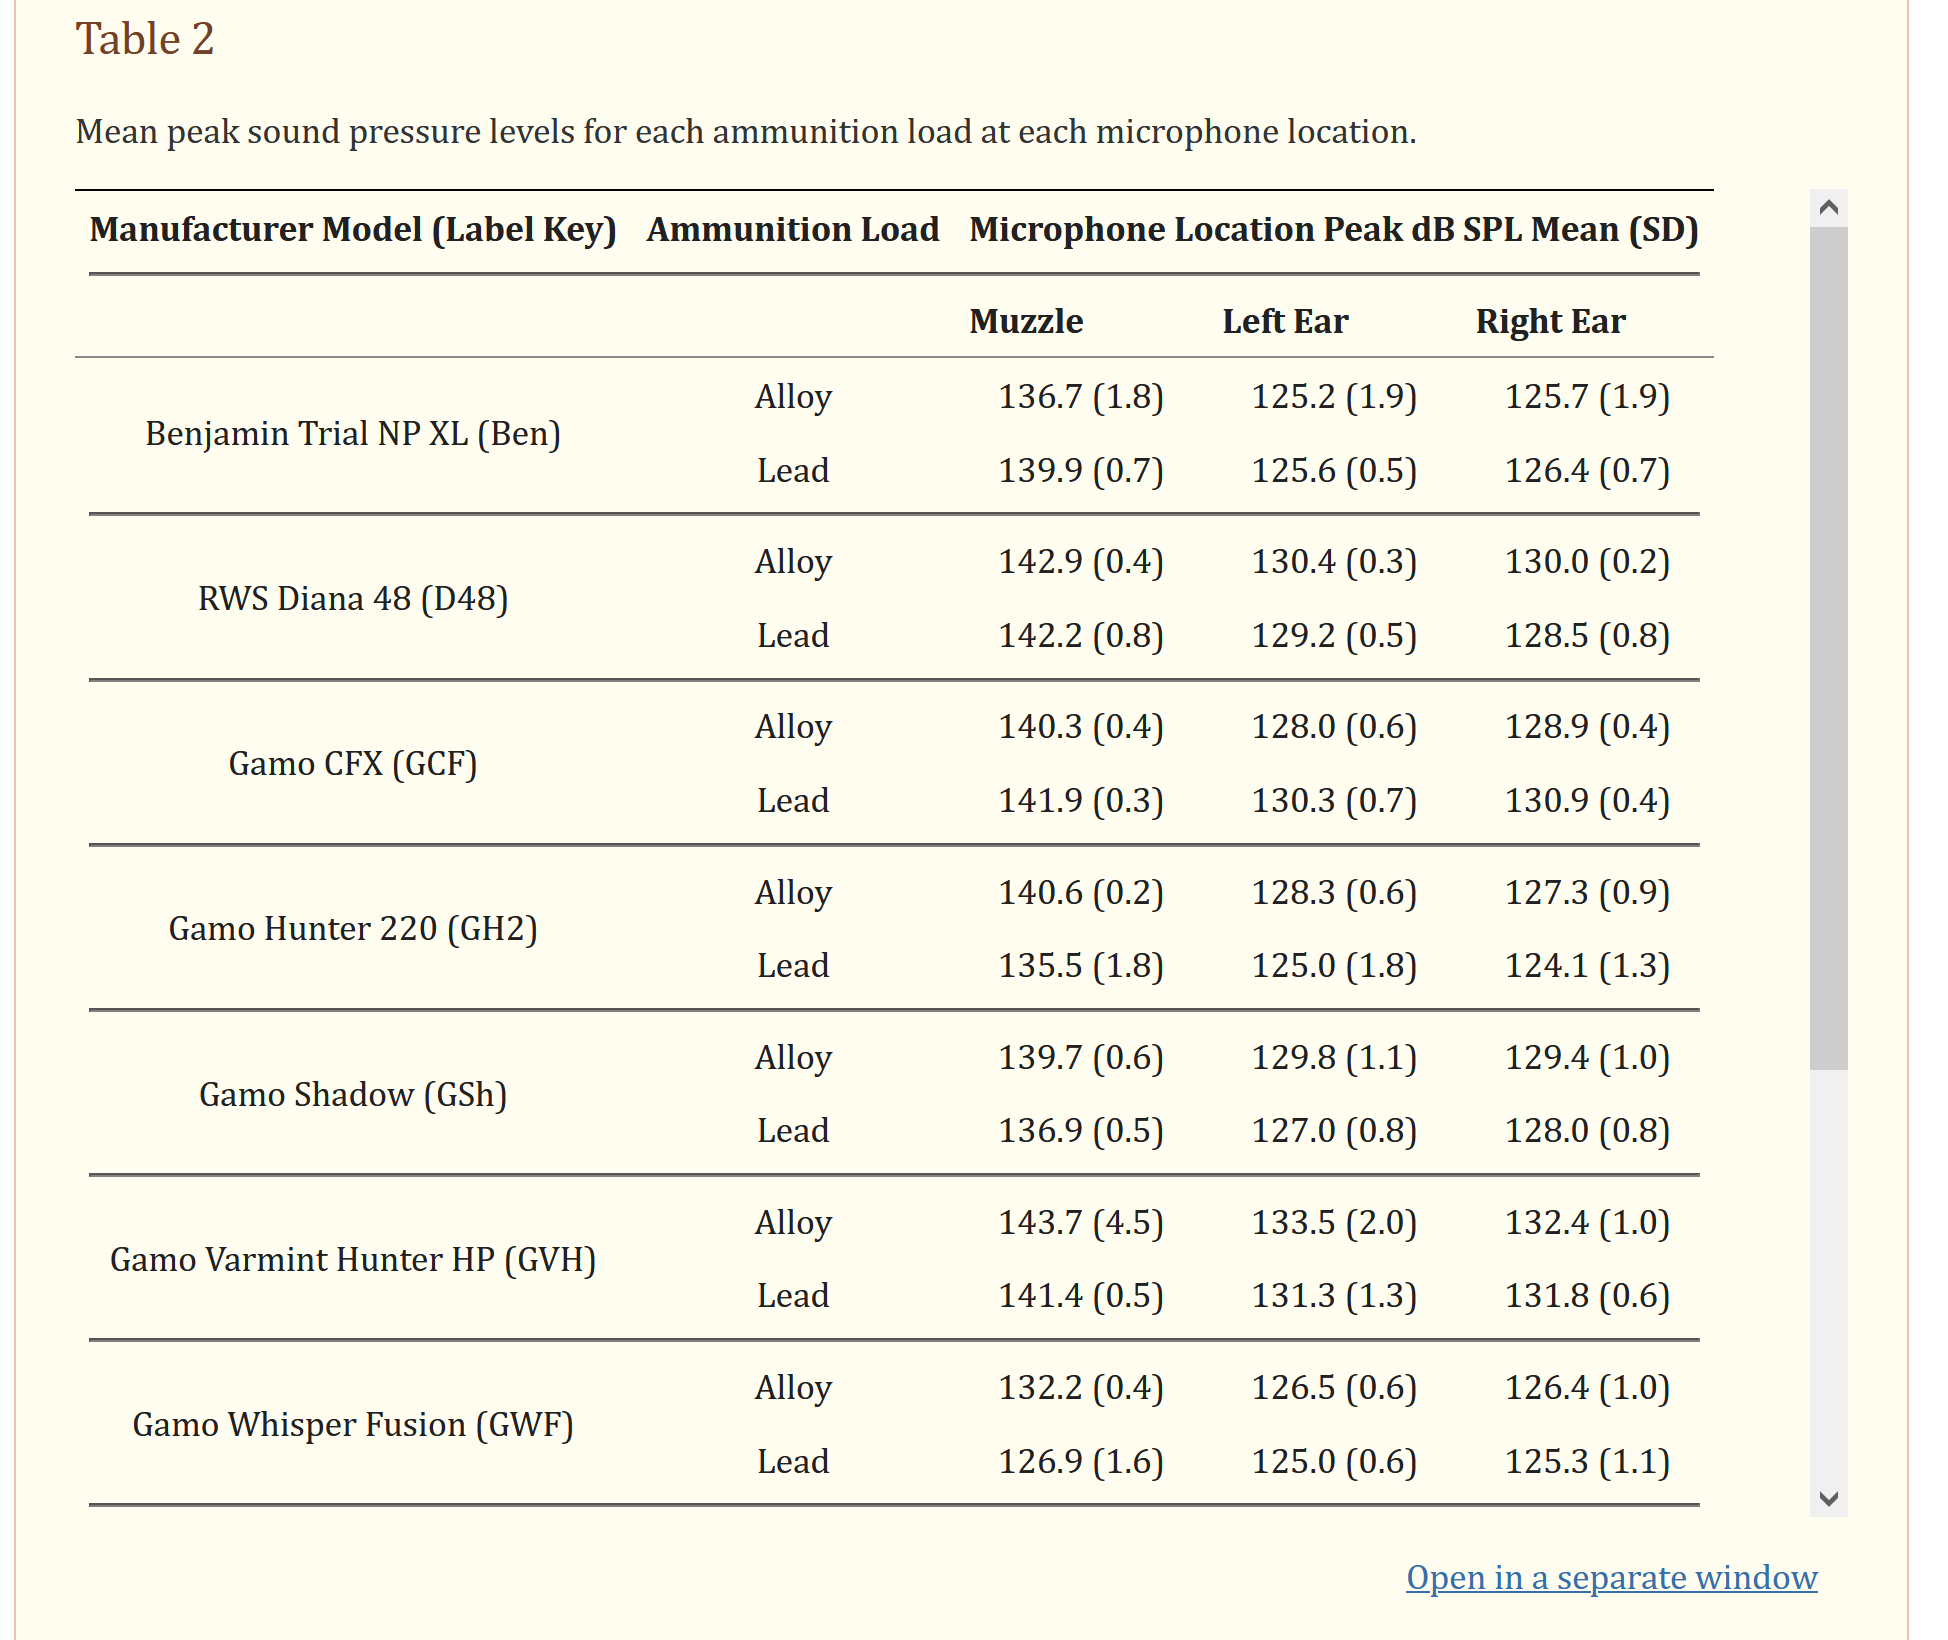
Task: Select the "Gamo Varmint Hunter HP (GVH)" row label
Action: (x=353, y=1260)
